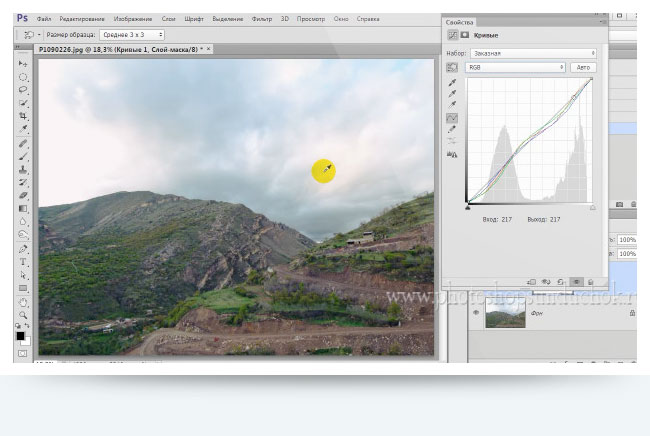
Task: Select the Clone Stamp tool
Action: [x=23, y=170]
